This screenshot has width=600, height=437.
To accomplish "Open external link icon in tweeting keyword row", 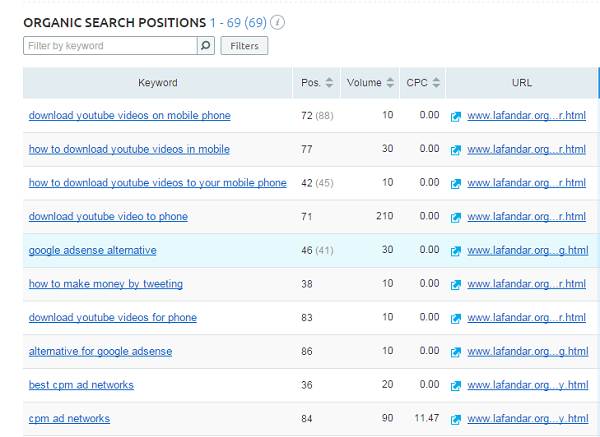I will coord(456,284).
